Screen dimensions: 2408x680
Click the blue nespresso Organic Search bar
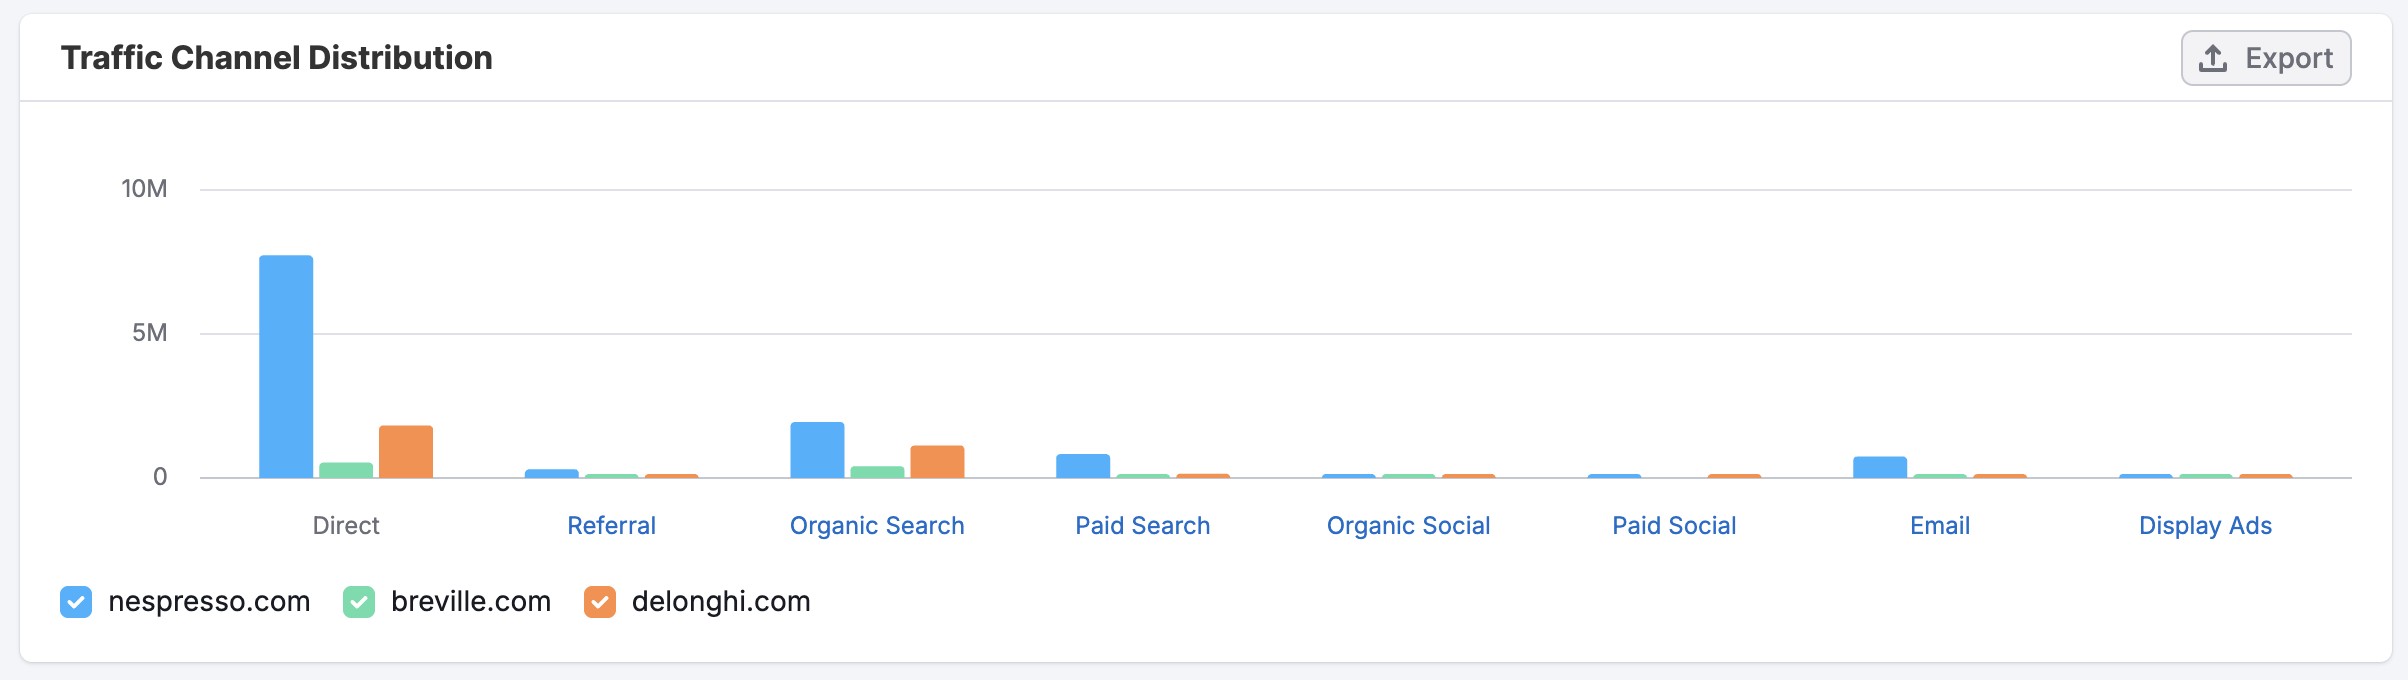coord(817,450)
